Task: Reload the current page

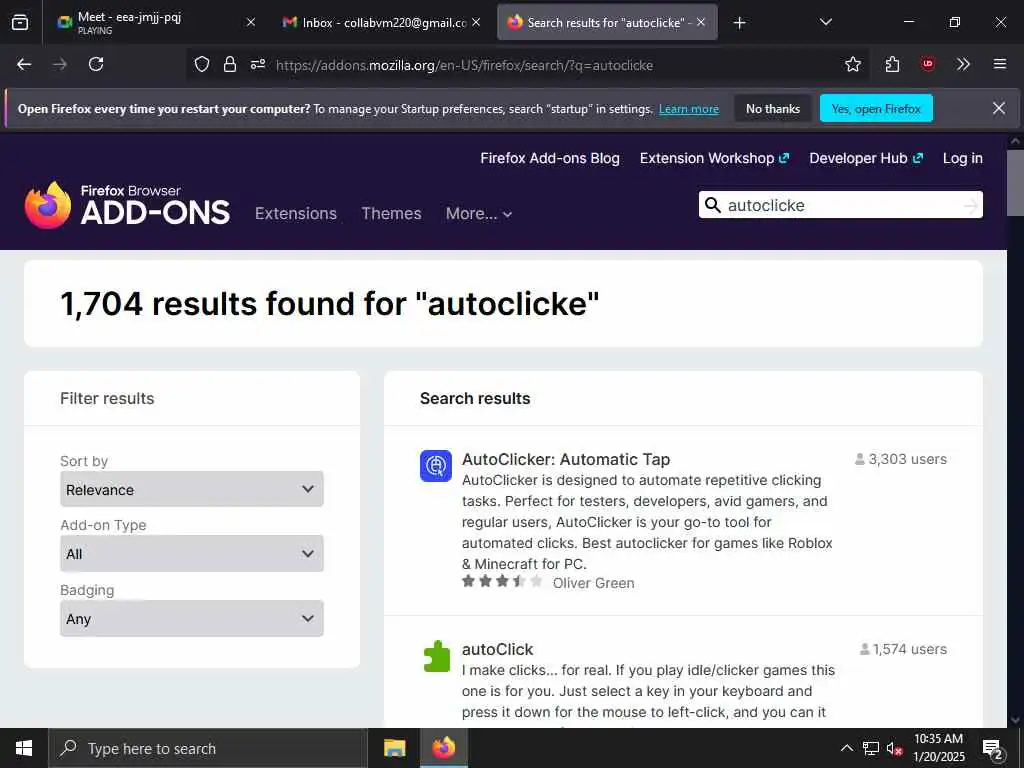Action: (96, 64)
